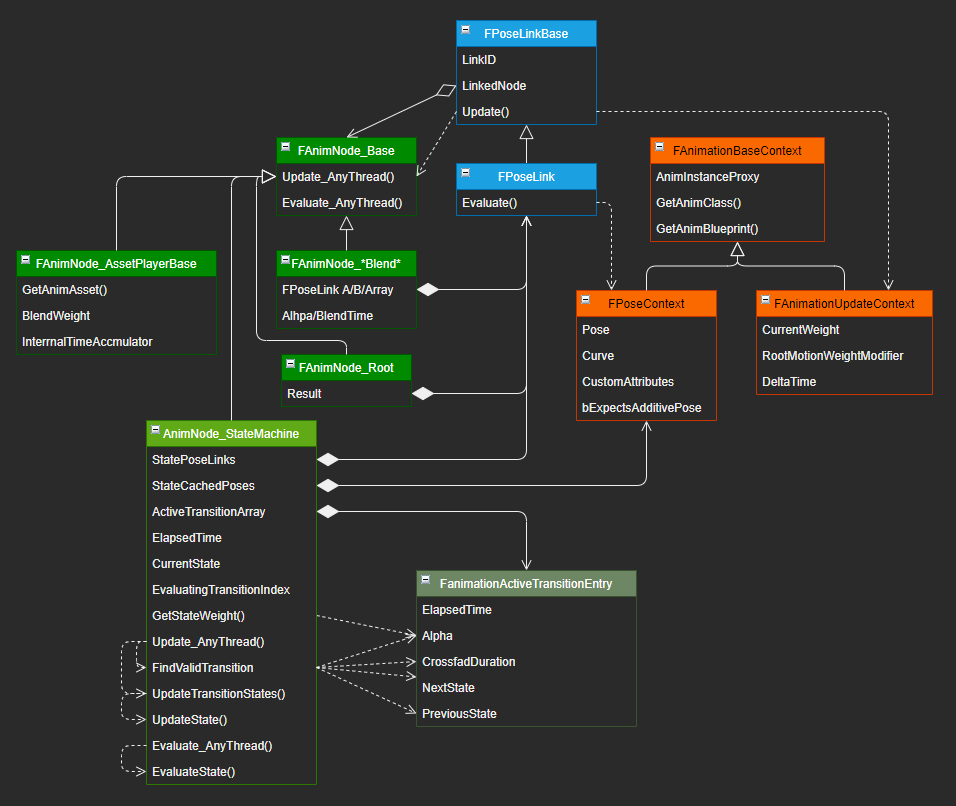Click the FindValidTransition method row

point(203,668)
